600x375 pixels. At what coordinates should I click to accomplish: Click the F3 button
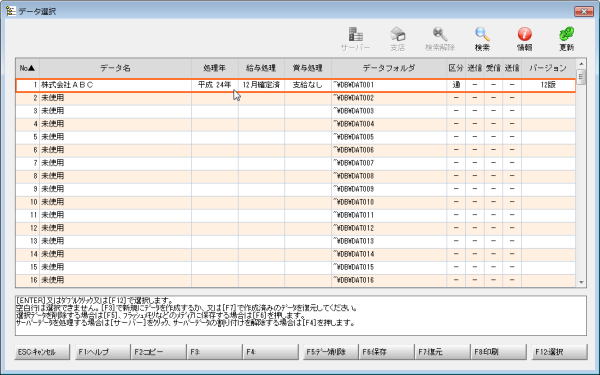coord(214,352)
